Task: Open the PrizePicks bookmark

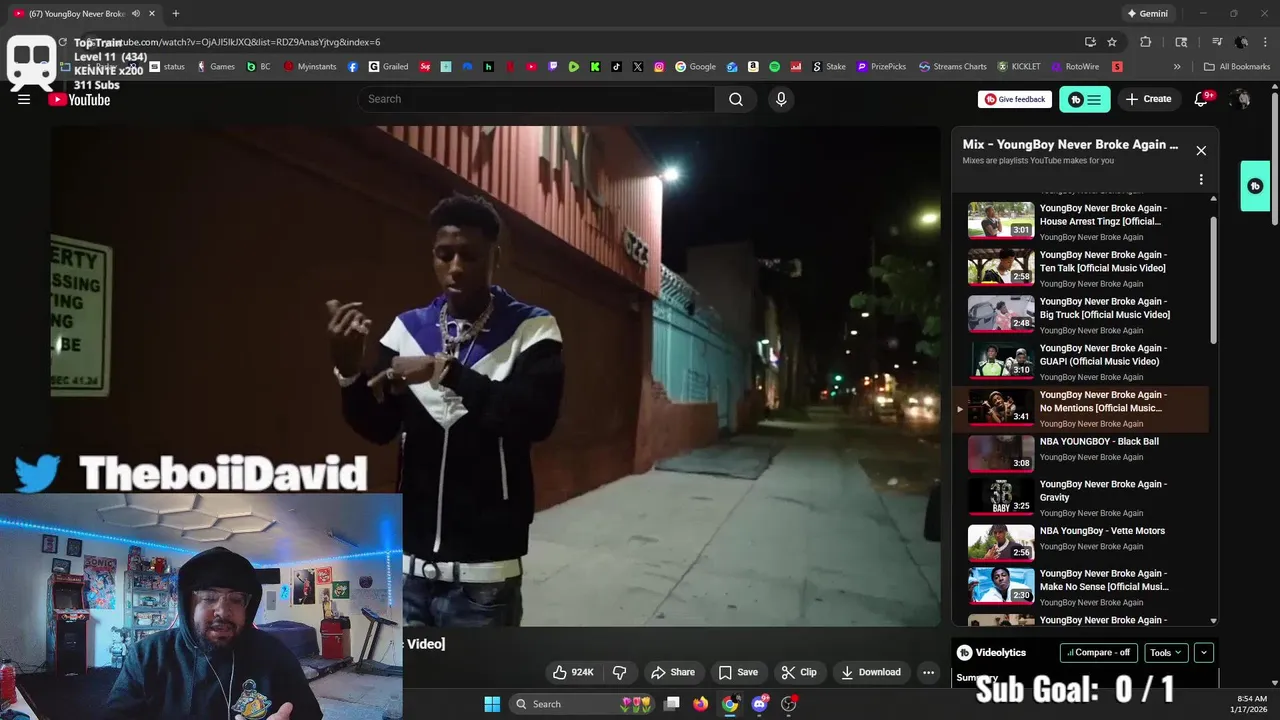Action: click(881, 67)
